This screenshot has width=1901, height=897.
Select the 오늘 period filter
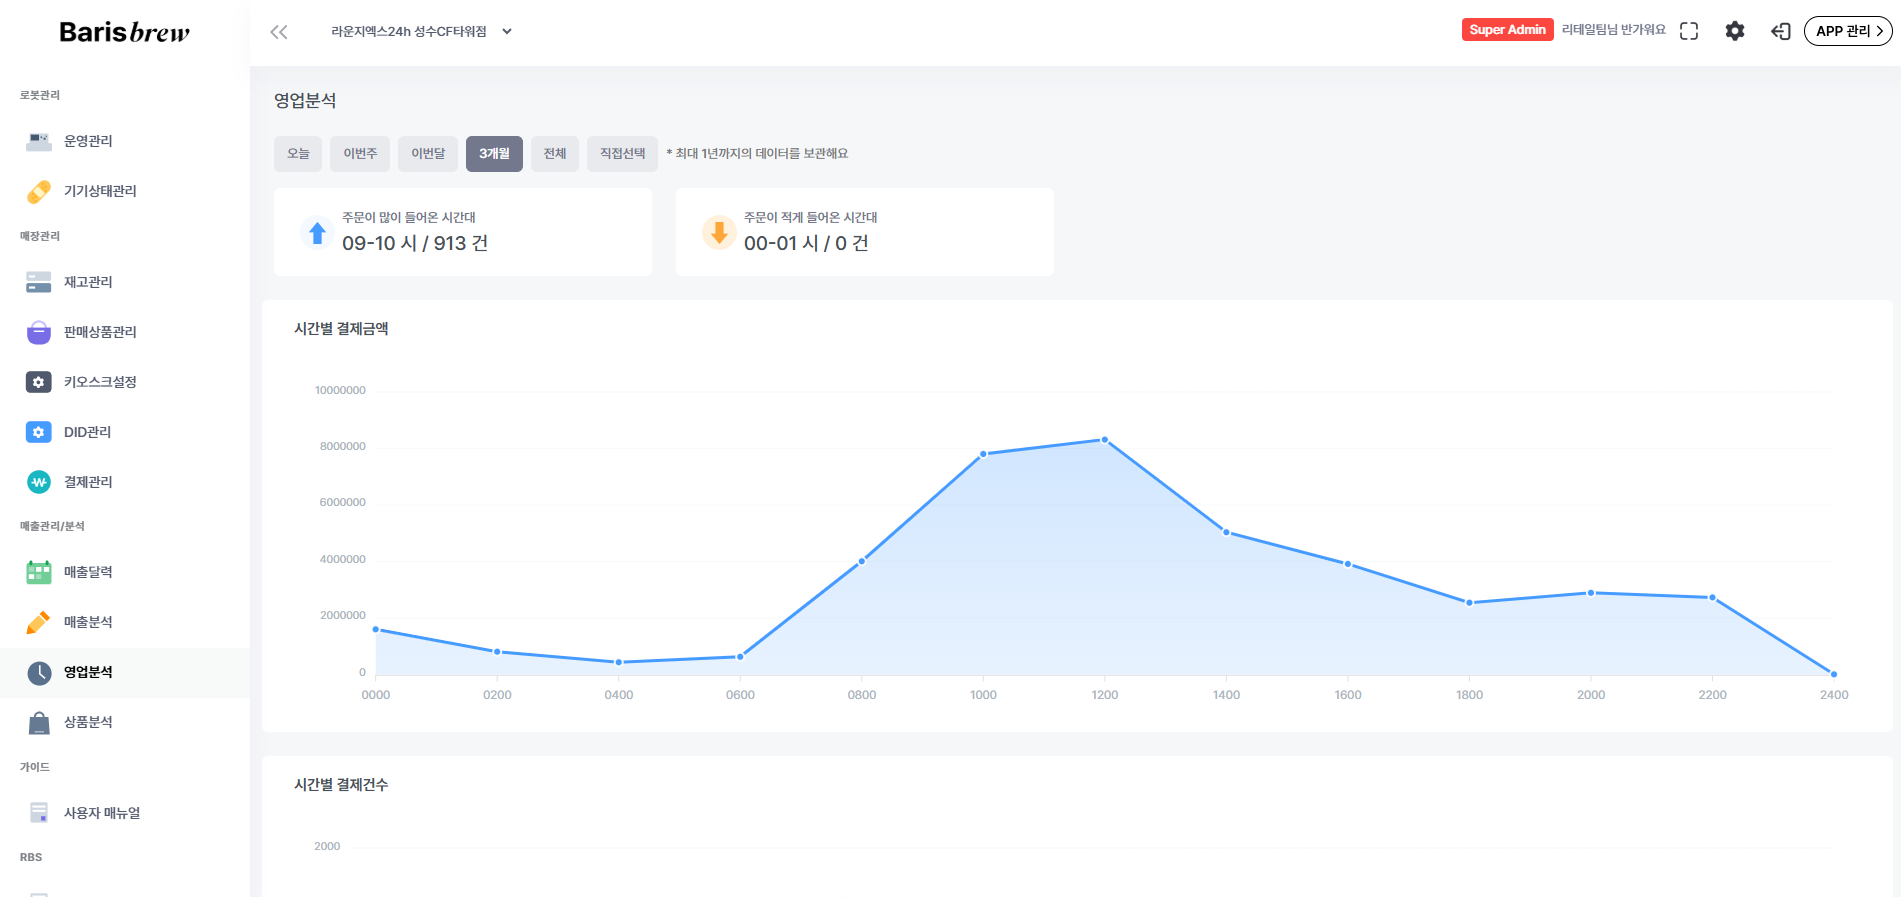pos(298,154)
